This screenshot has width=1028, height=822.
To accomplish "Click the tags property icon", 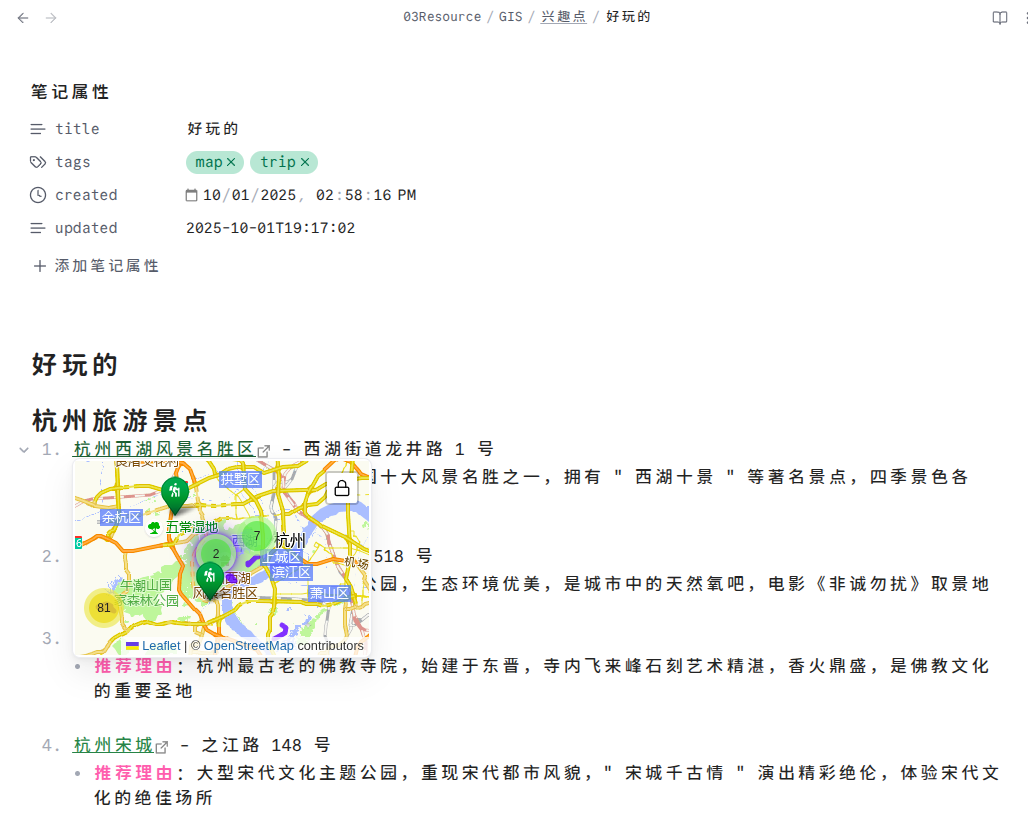I will pyautogui.click(x=38, y=162).
